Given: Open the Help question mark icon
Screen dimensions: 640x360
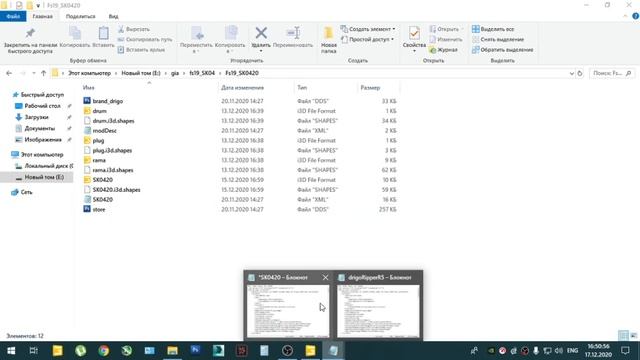Looking at the screenshot, I should tap(636, 16).
